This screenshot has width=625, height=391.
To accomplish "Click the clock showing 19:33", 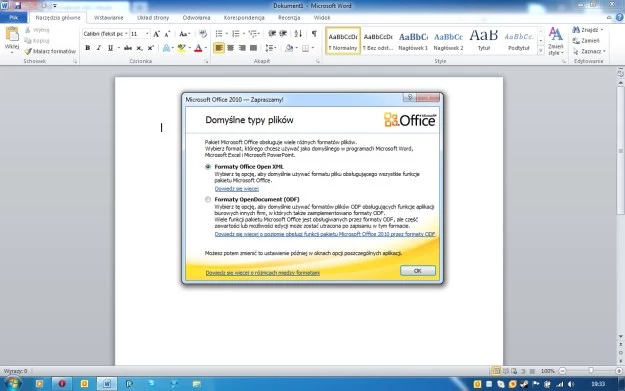I will (598, 384).
